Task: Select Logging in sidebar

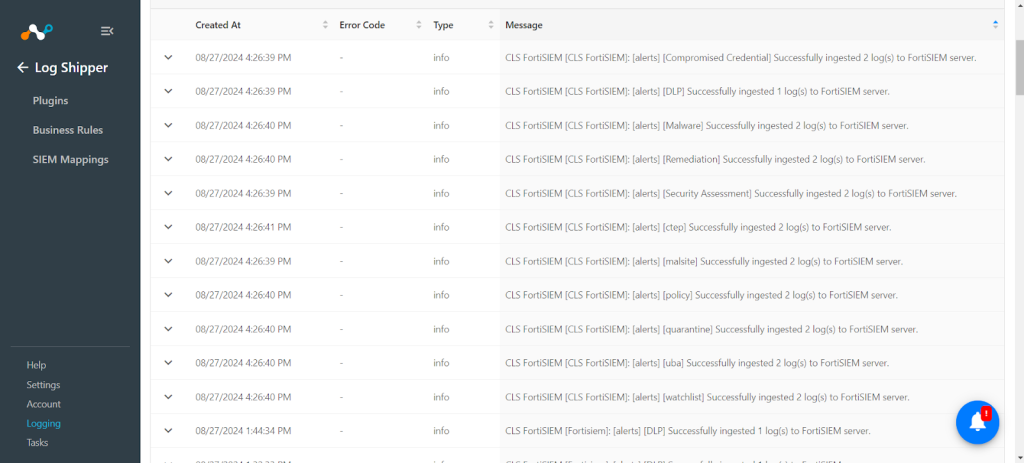Action: [x=44, y=423]
